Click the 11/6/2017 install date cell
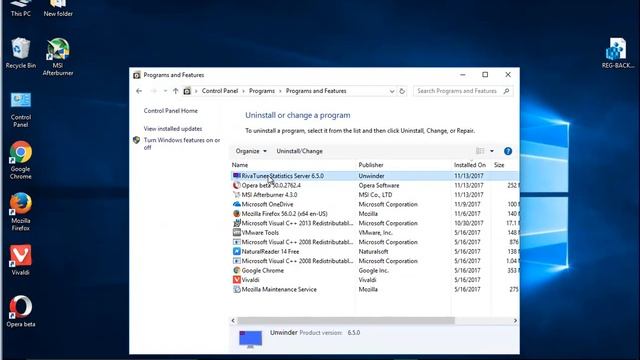Image resolution: width=640 pixels, height=360 pixels. click(467, 213)
